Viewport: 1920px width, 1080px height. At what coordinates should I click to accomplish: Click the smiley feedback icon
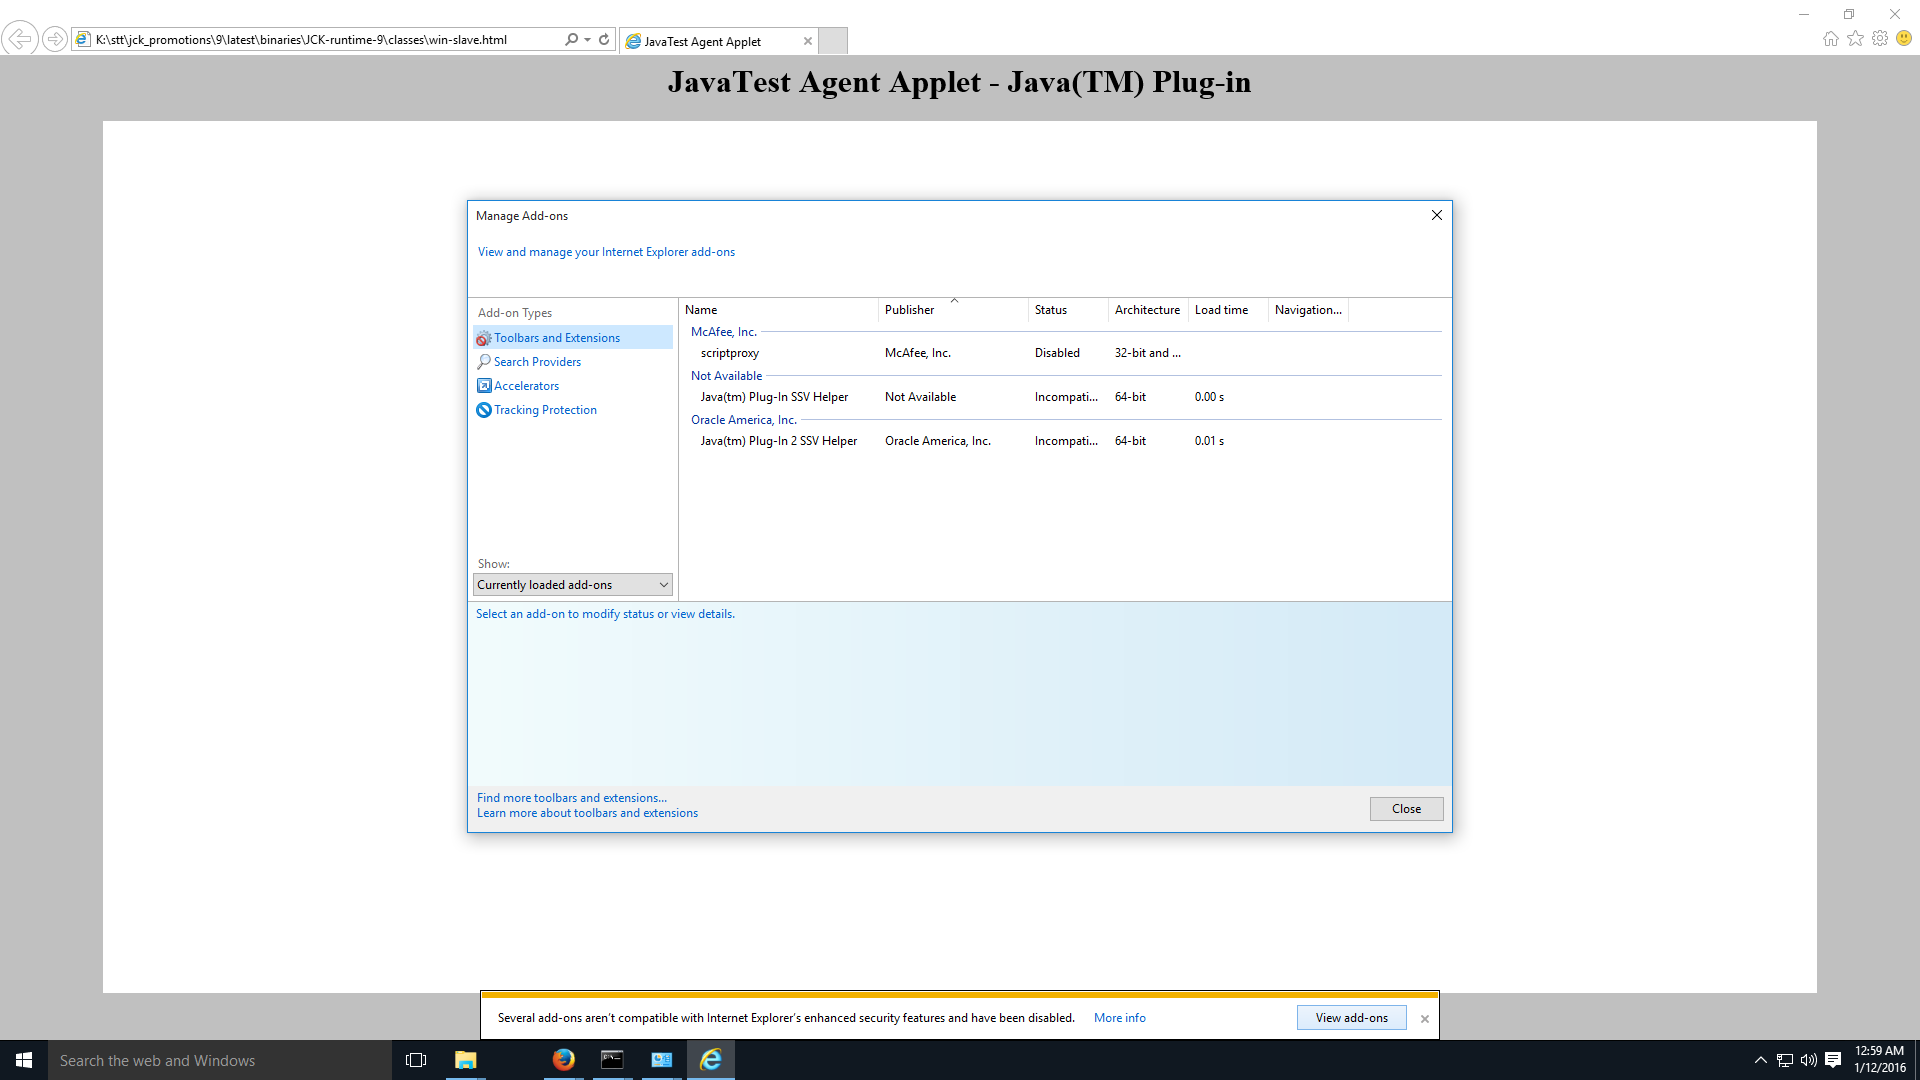click(x=1904, y=39)
